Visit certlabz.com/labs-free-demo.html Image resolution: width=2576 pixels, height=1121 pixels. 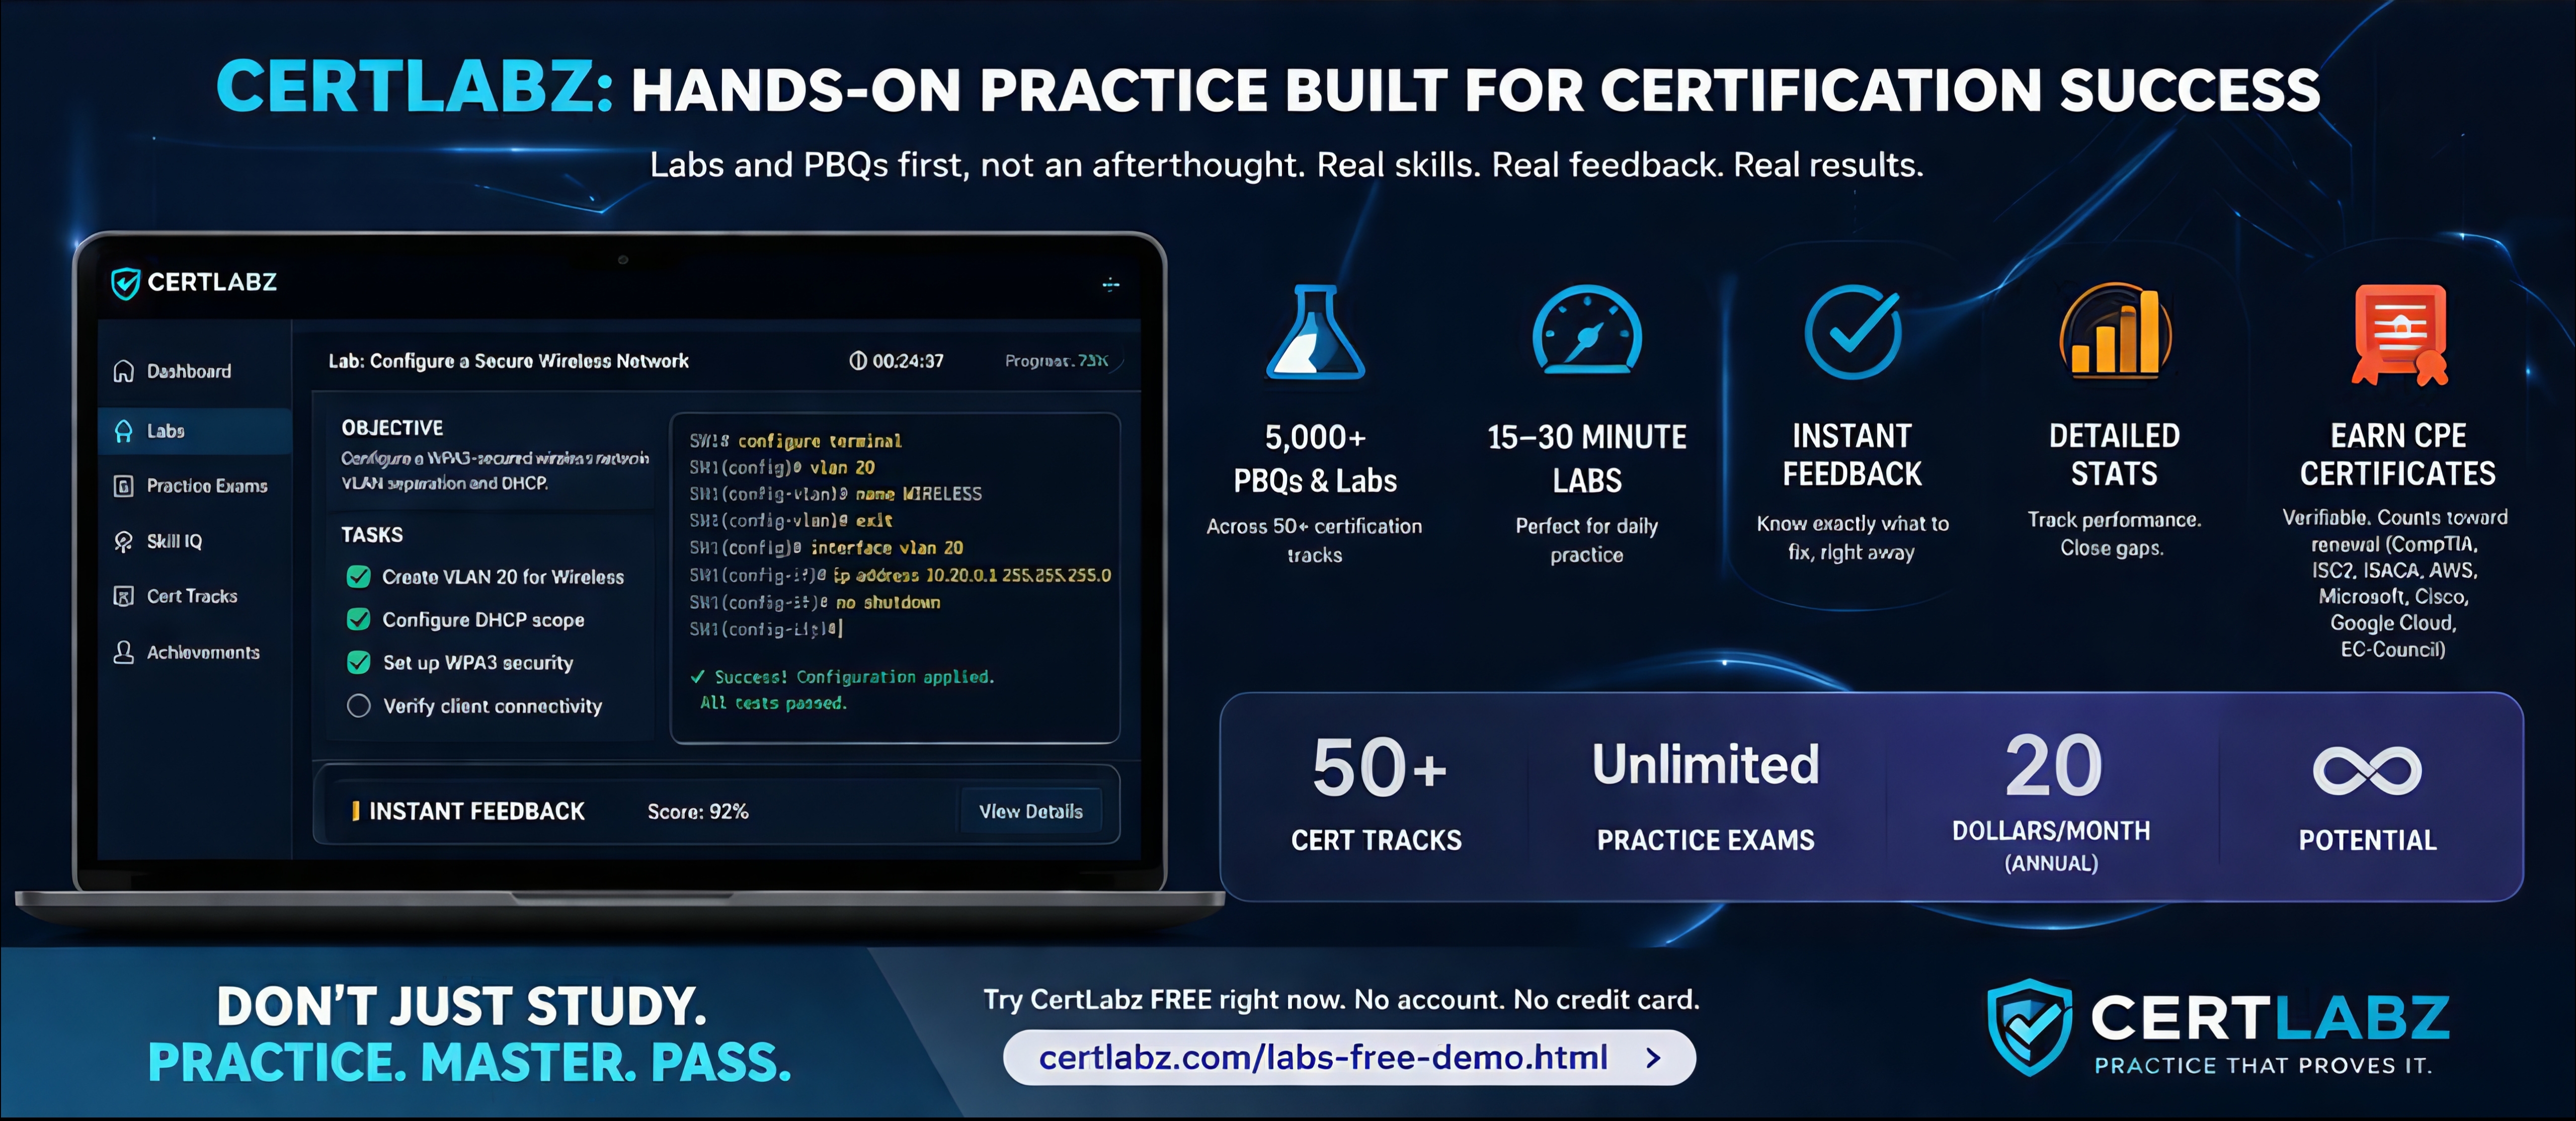click(1324, 1058)
